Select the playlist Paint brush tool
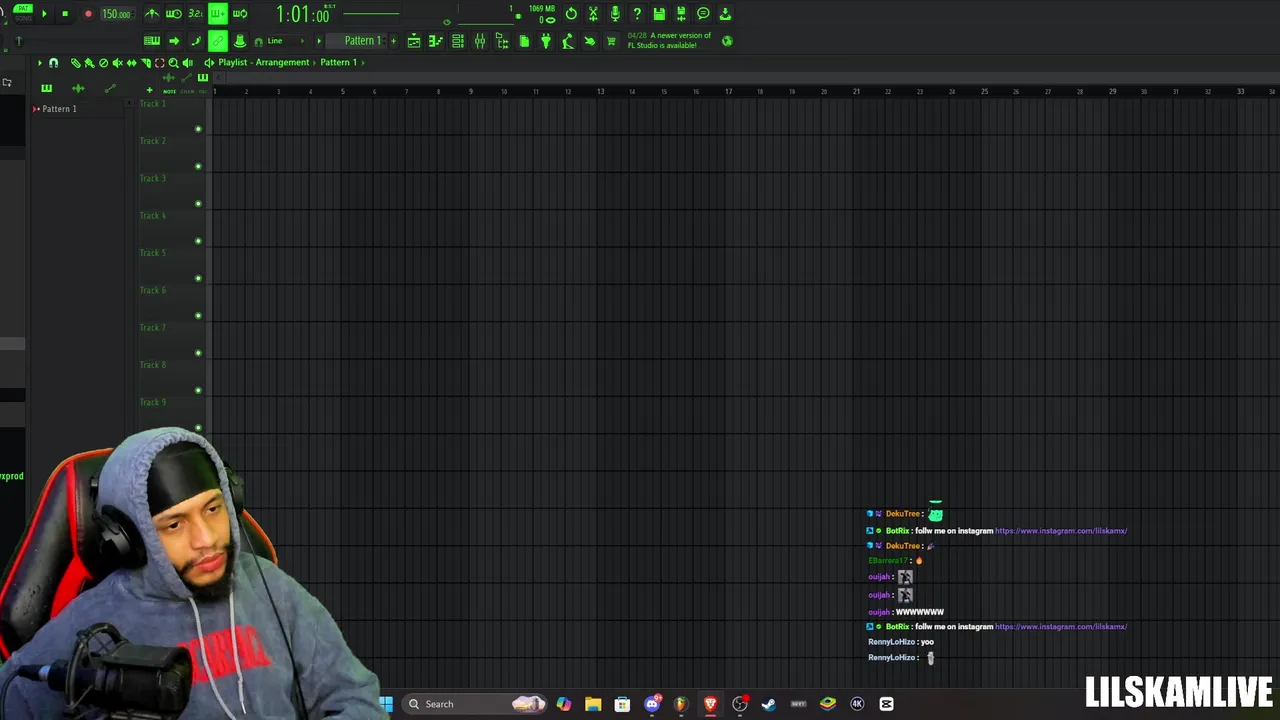The width and height of the screenshot is (1280, 720). [x=89, y=63]
